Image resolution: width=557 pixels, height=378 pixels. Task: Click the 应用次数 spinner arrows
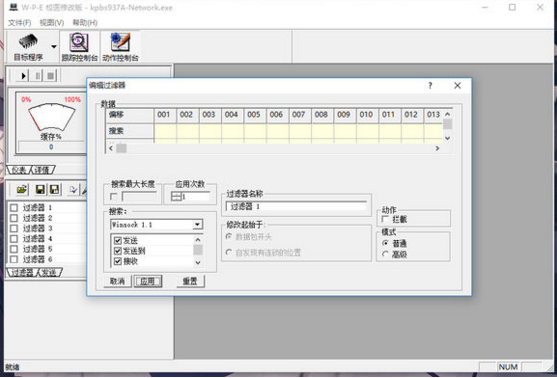(176, 196)
